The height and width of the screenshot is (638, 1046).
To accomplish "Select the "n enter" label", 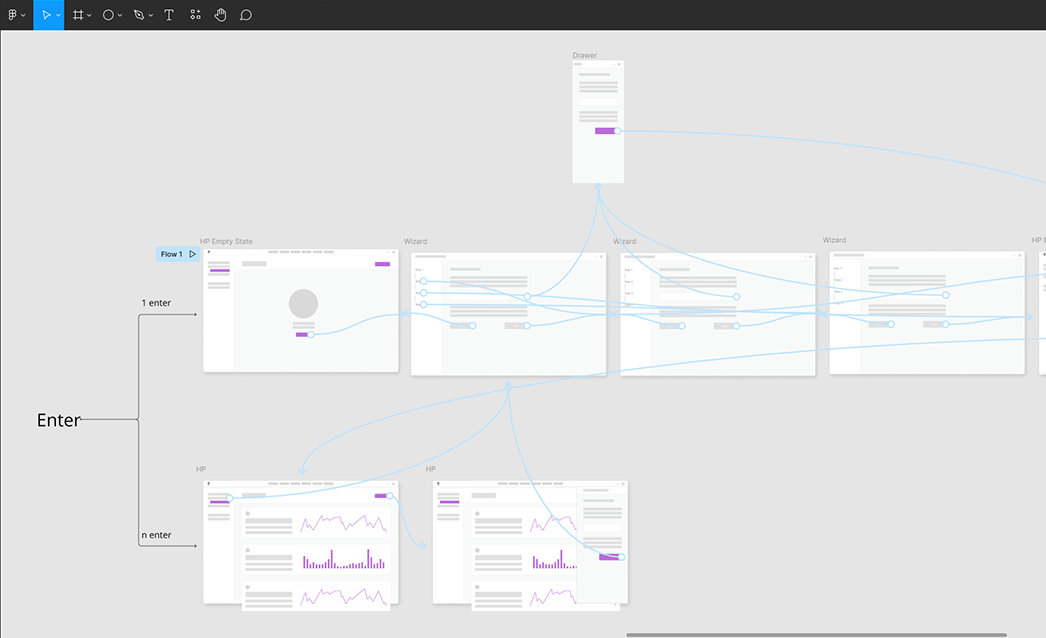I will (x=156, y=535).
